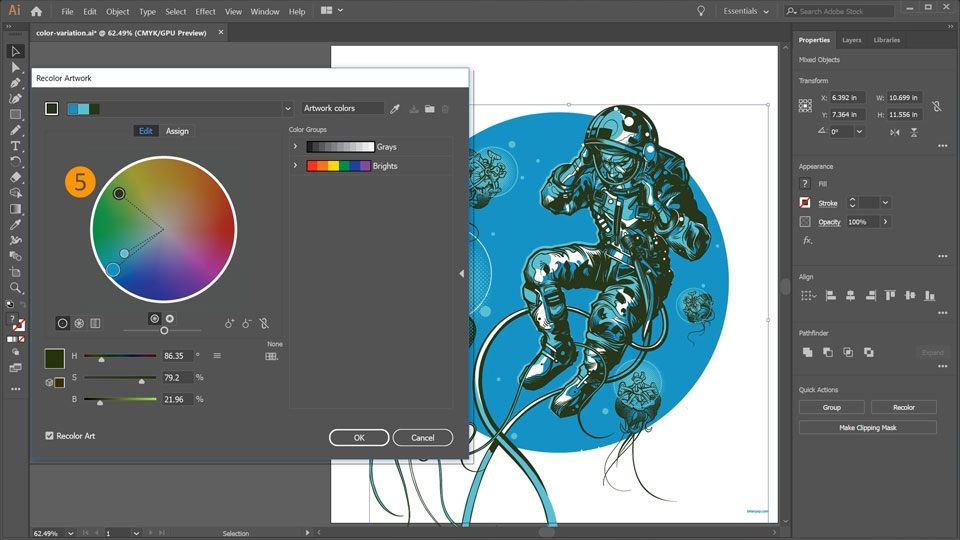Open the zoom level dropdown at bottom
The height and width of the screenshot is (540, 960).
click(70, 533)
